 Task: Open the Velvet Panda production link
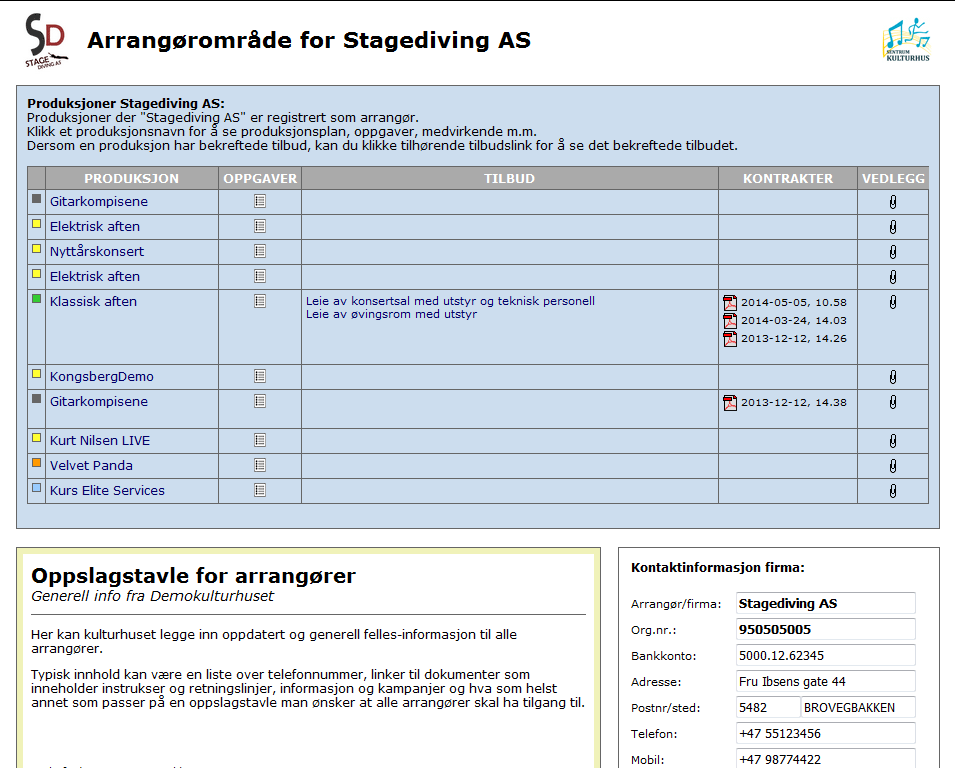(x=91, y=466)
